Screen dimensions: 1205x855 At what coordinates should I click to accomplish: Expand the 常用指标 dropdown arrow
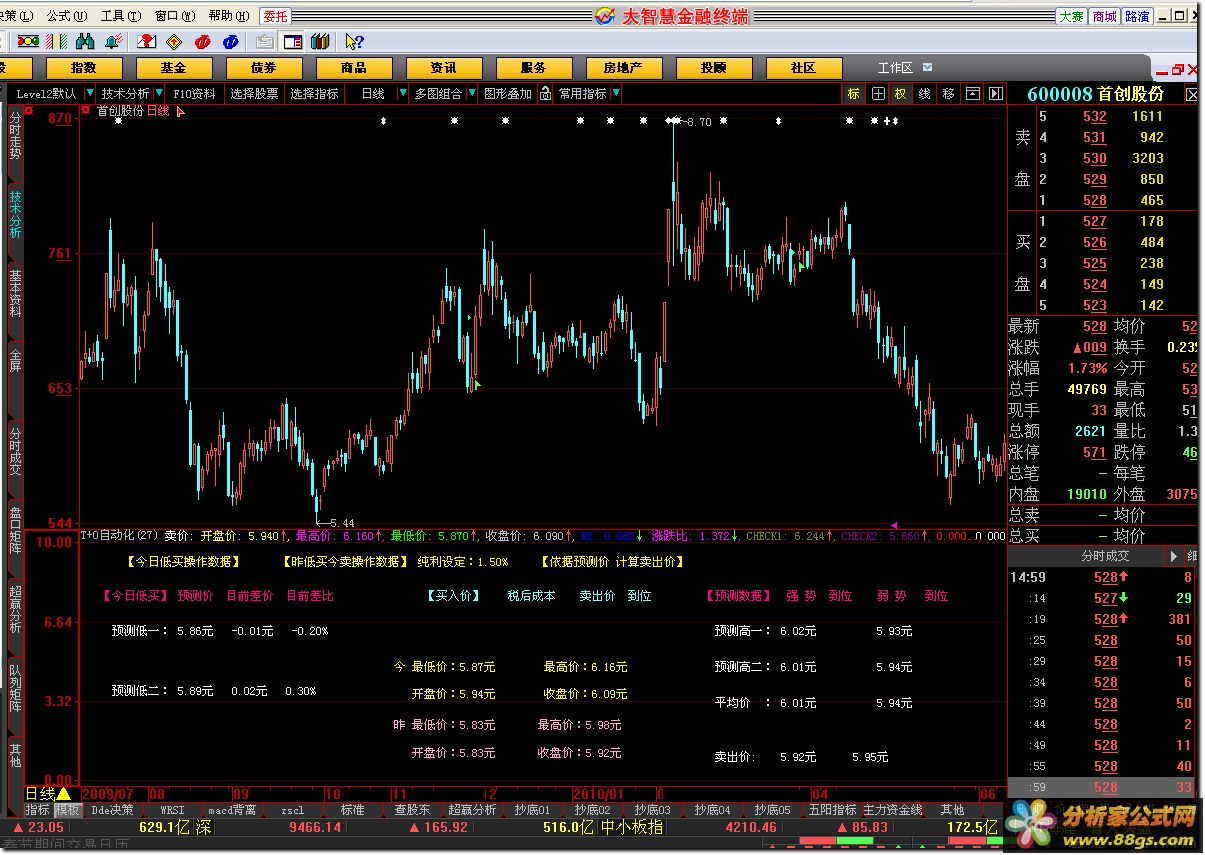click(616, 94)
